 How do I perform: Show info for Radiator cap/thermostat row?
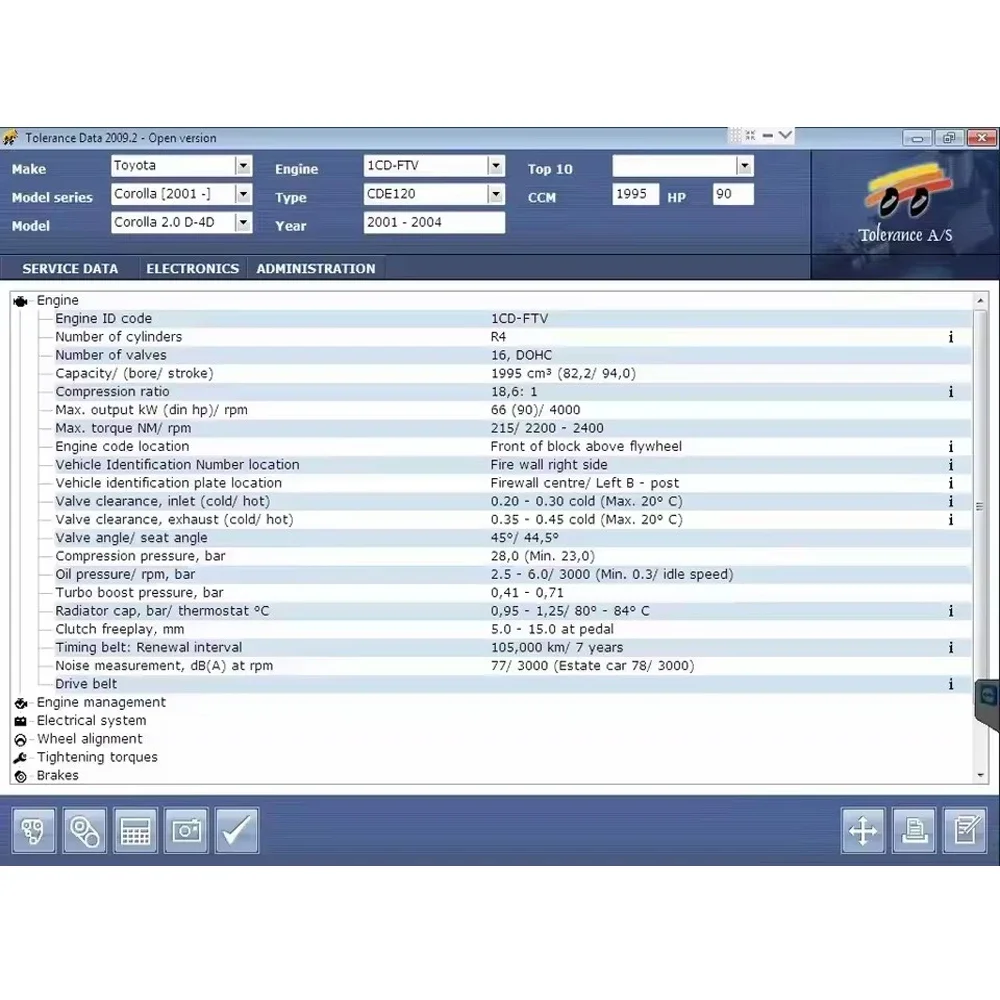click(x=951, y=611)
